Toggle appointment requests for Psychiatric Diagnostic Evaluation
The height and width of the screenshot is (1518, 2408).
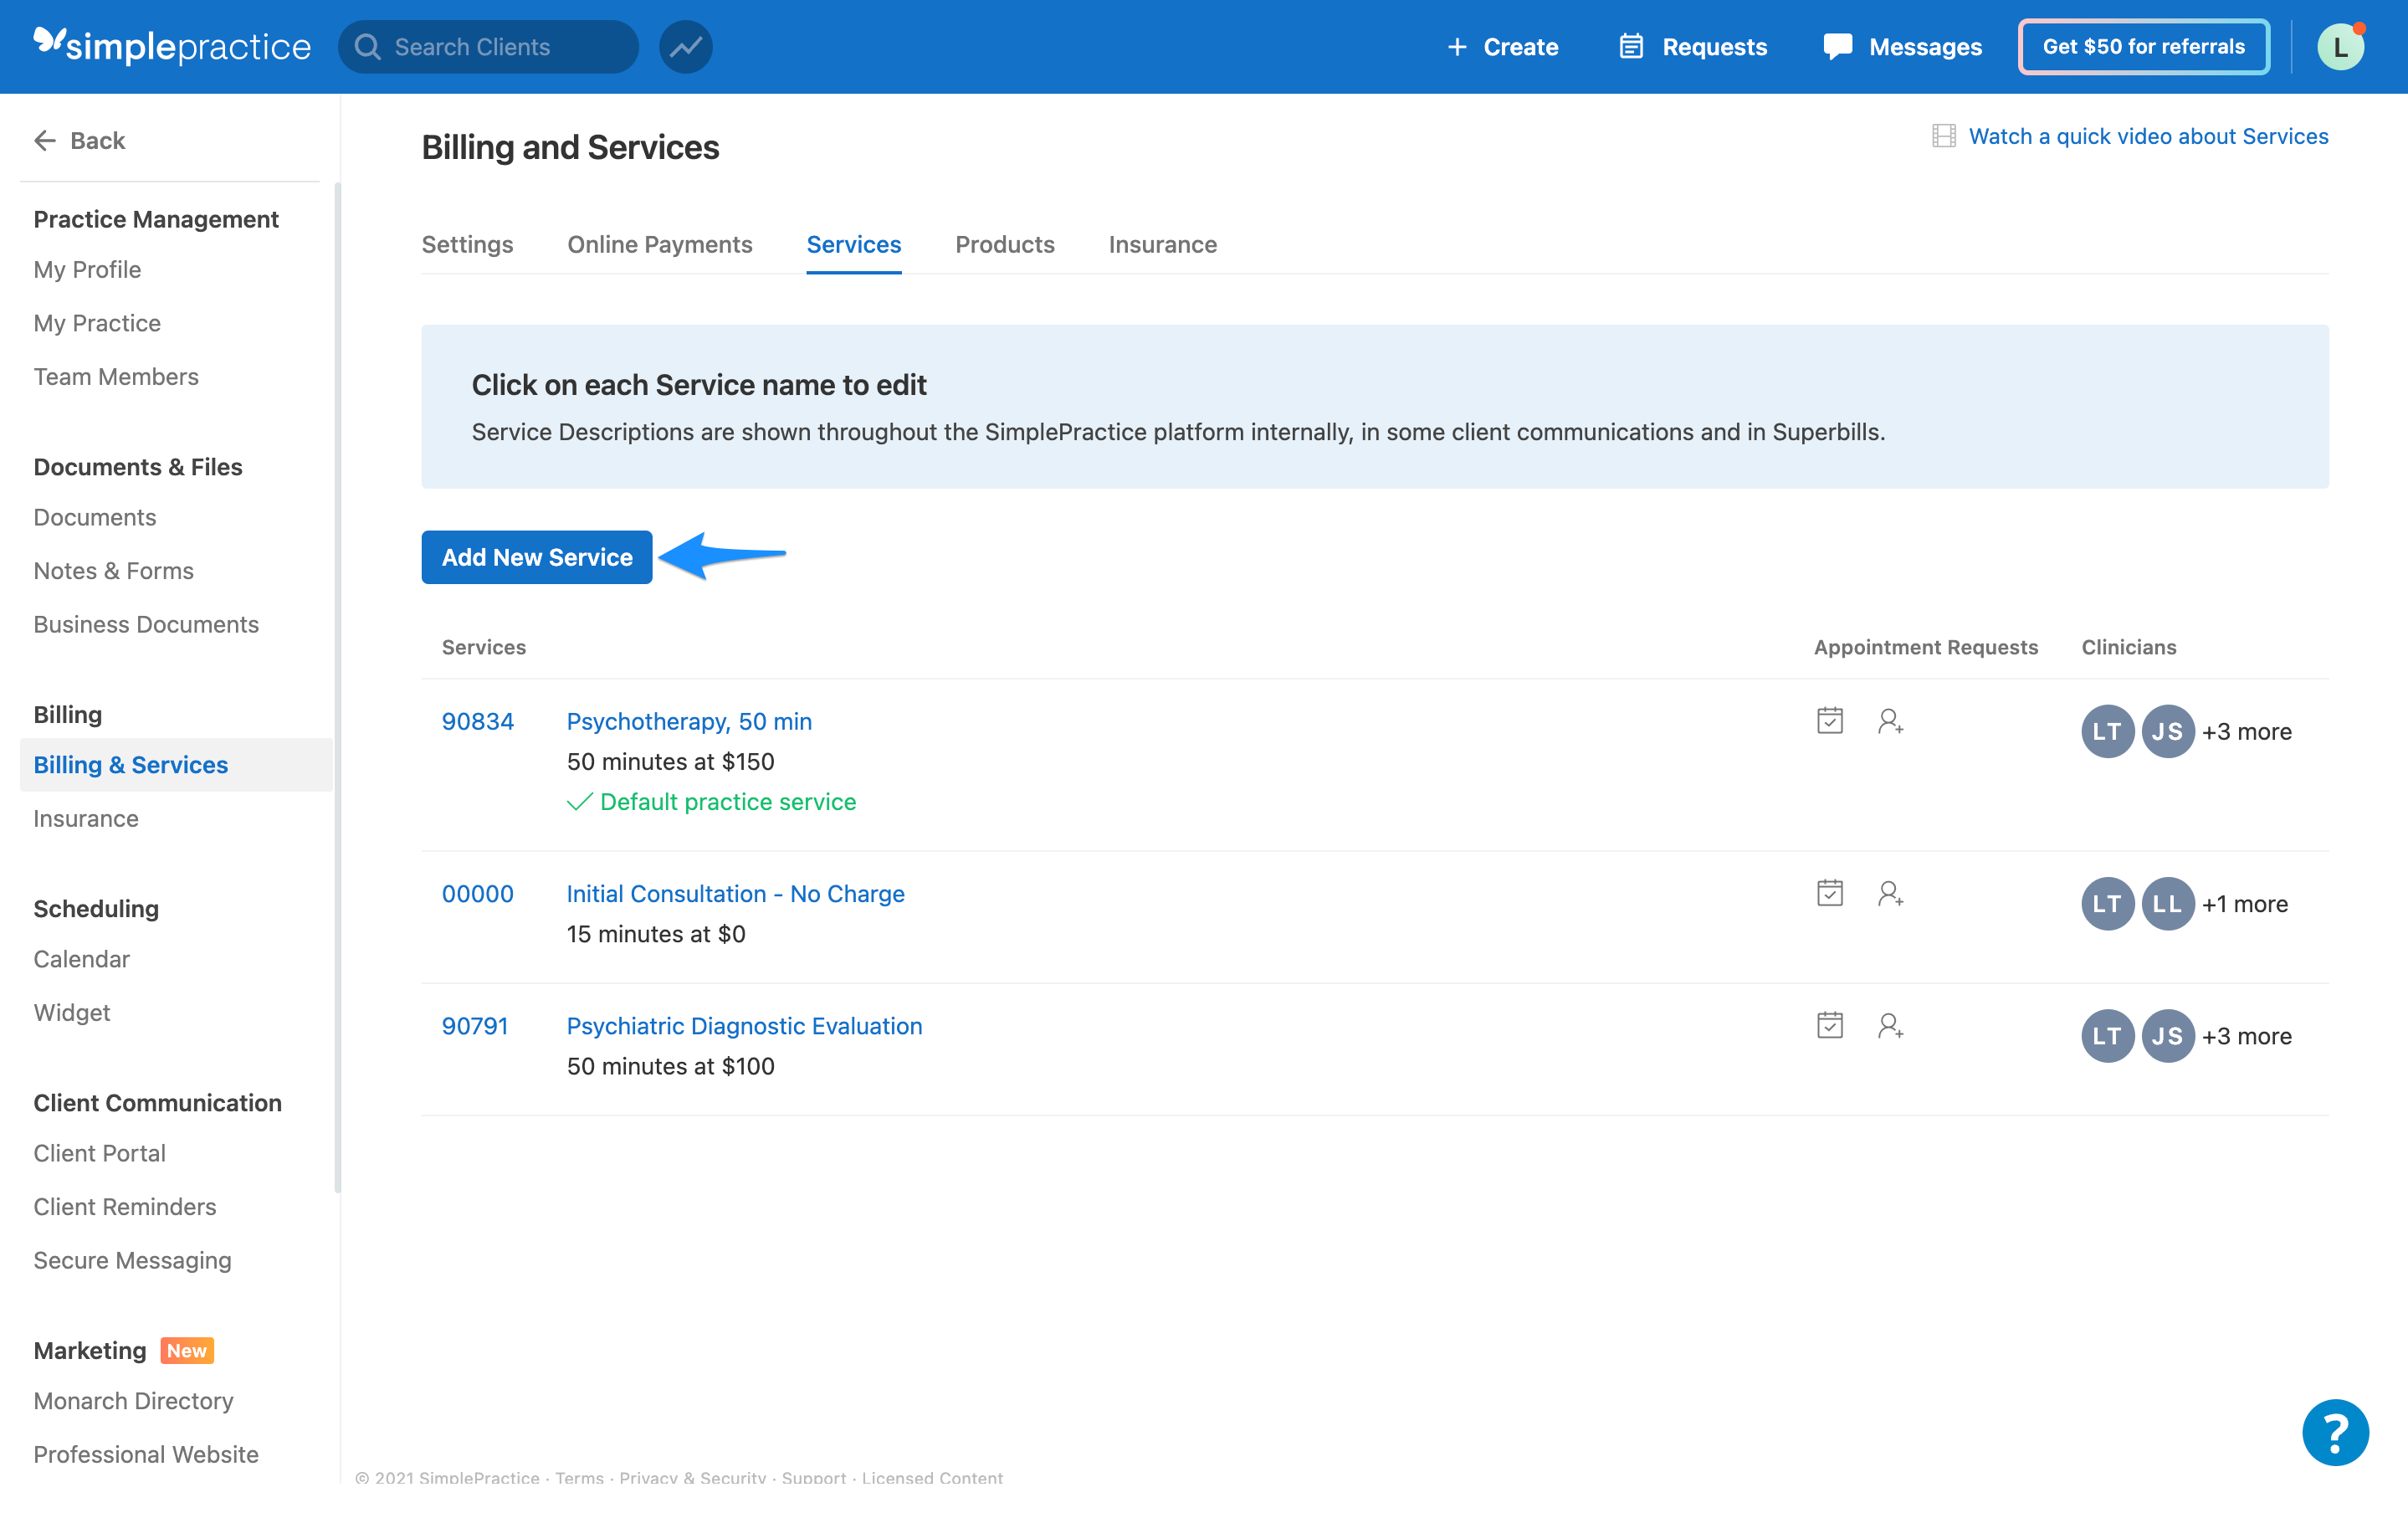pos(1829,1025)
